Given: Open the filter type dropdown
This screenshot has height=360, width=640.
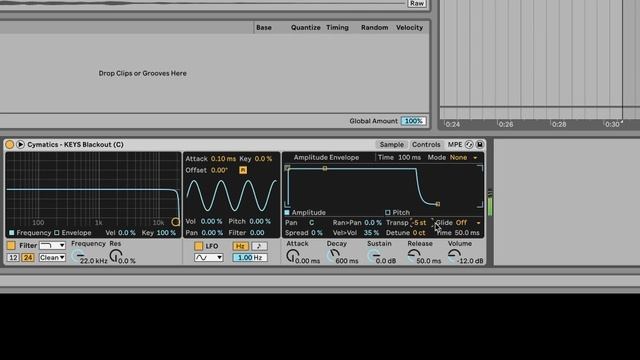Looking at the screenshot, I should click(52, 245).
